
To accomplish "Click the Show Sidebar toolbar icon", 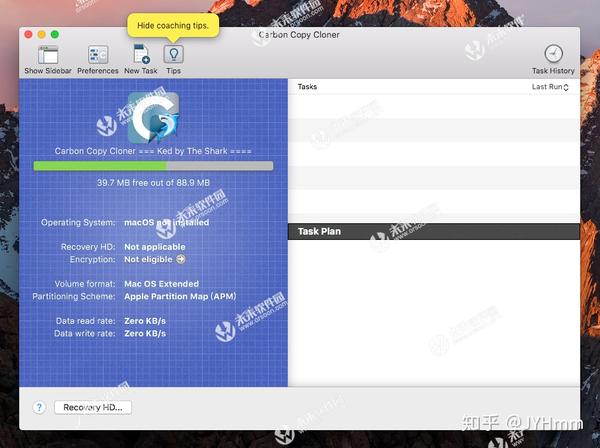I will pos(48,55).
